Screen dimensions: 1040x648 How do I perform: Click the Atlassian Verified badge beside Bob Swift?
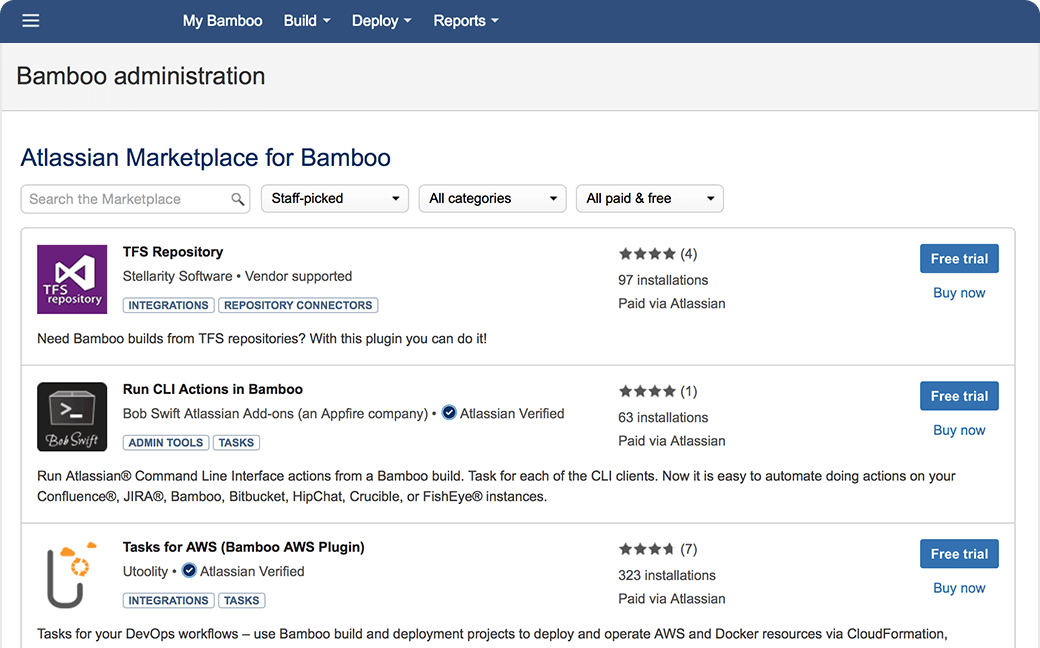[449, 413]
